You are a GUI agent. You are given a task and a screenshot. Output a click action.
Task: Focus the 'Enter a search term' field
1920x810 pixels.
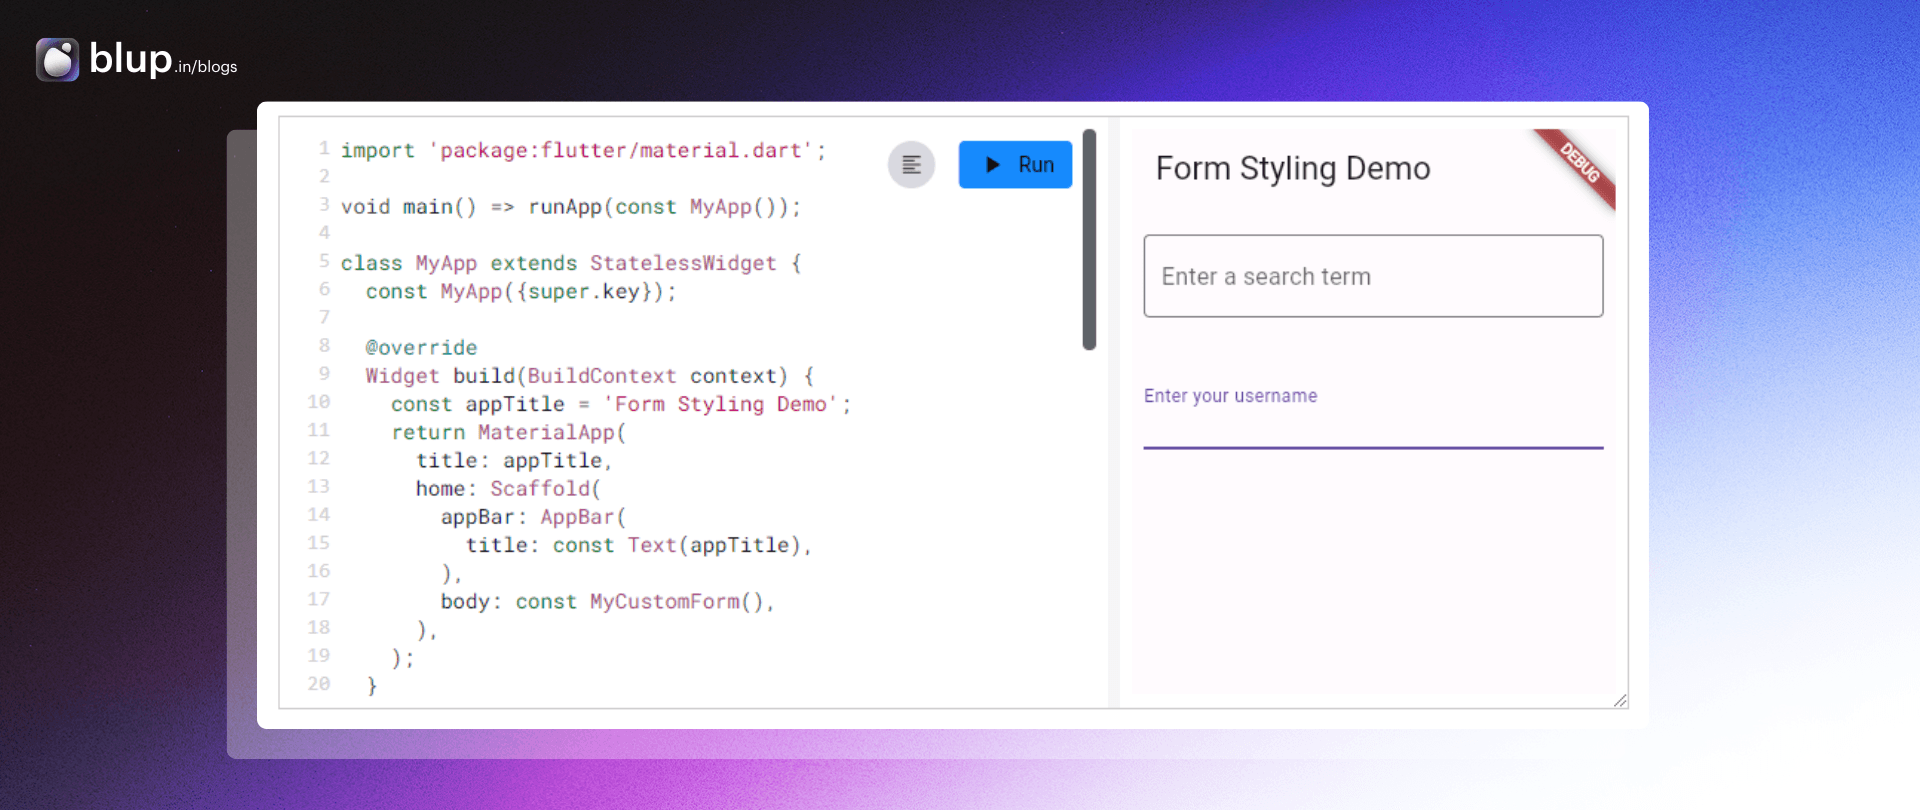pyautogui.click(x=1373, y=276)
